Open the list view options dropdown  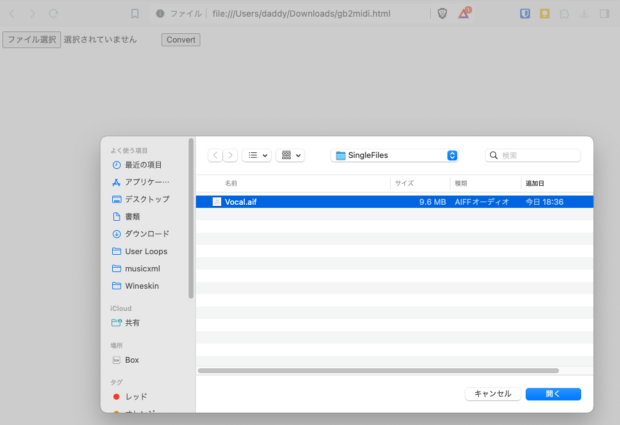point(257,156)
